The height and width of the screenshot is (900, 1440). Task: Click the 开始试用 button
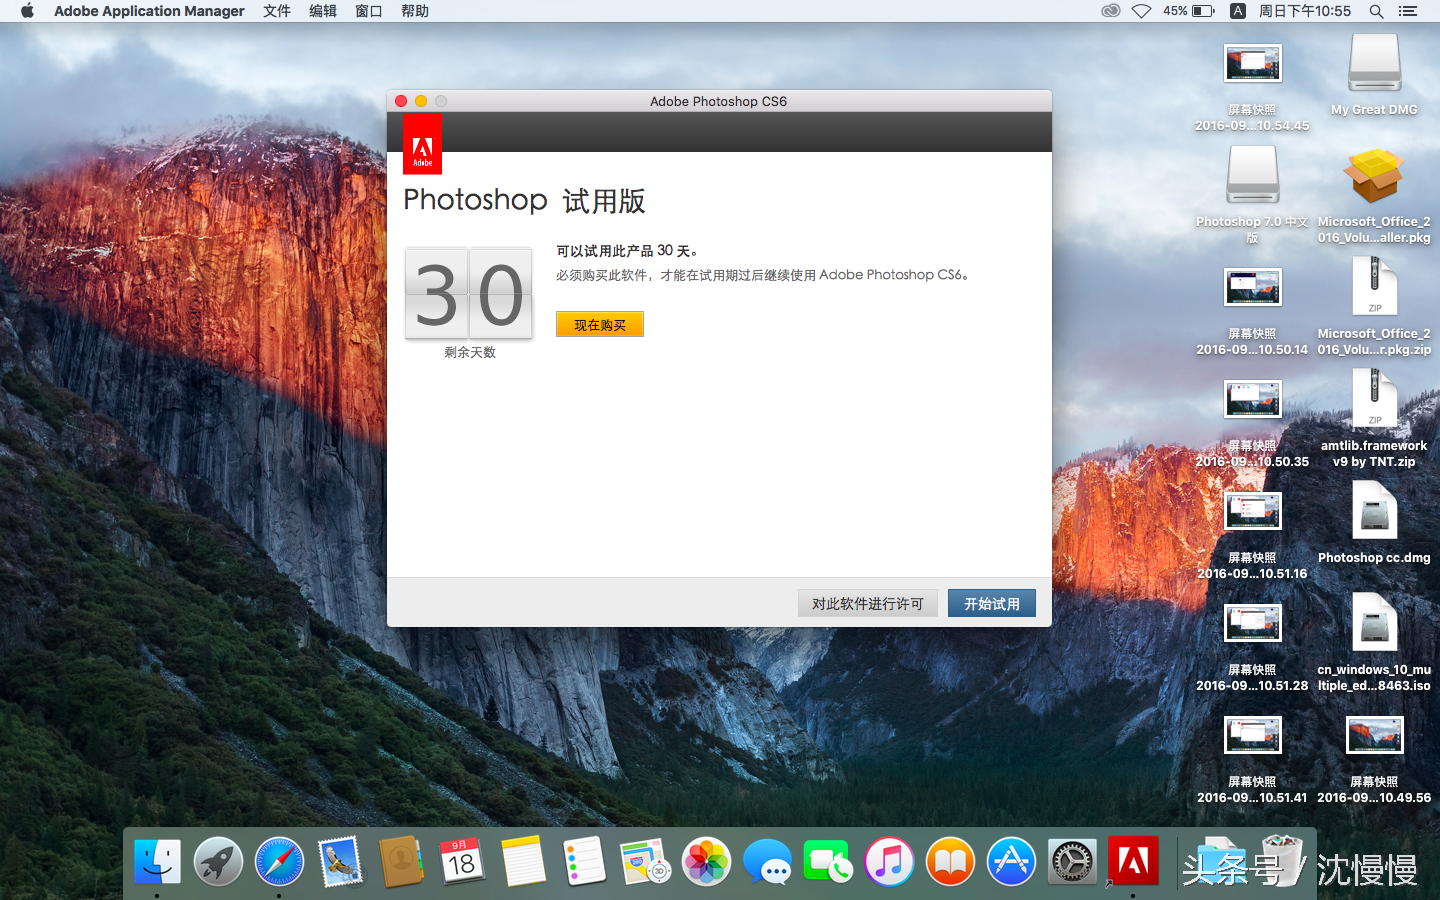click(991, 603)
